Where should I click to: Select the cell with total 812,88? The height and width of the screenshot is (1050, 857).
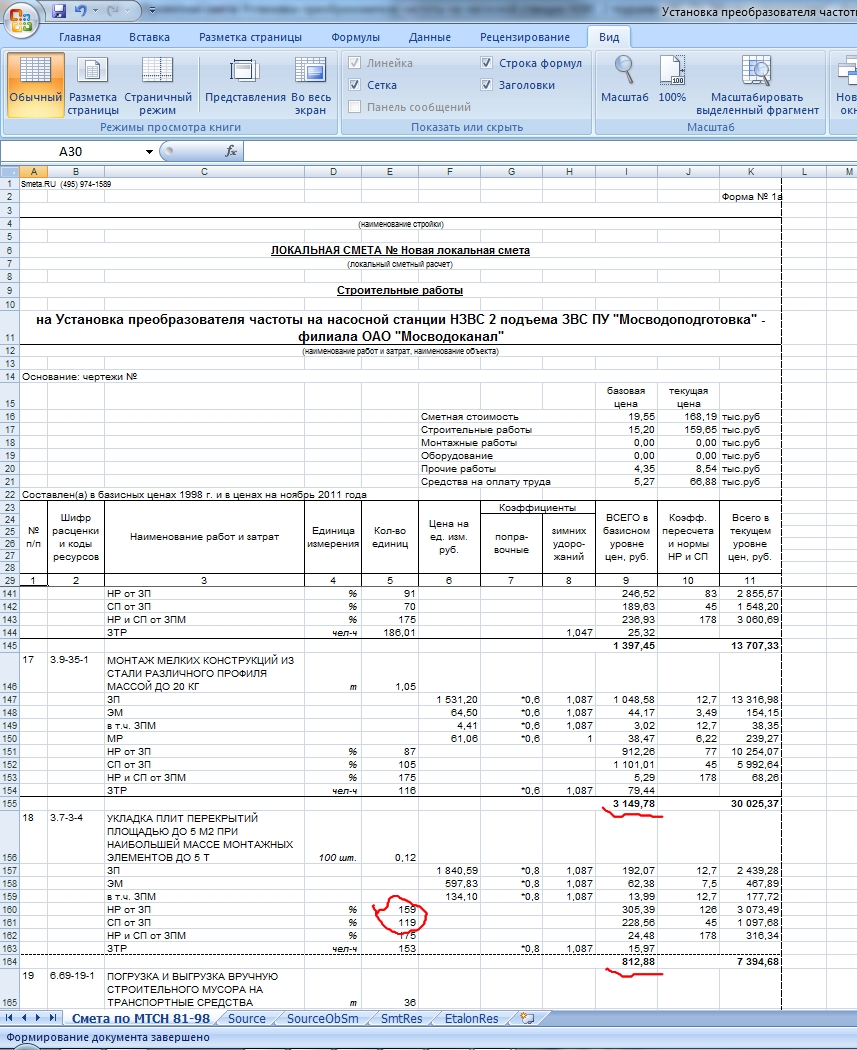[x=626, y=962]
